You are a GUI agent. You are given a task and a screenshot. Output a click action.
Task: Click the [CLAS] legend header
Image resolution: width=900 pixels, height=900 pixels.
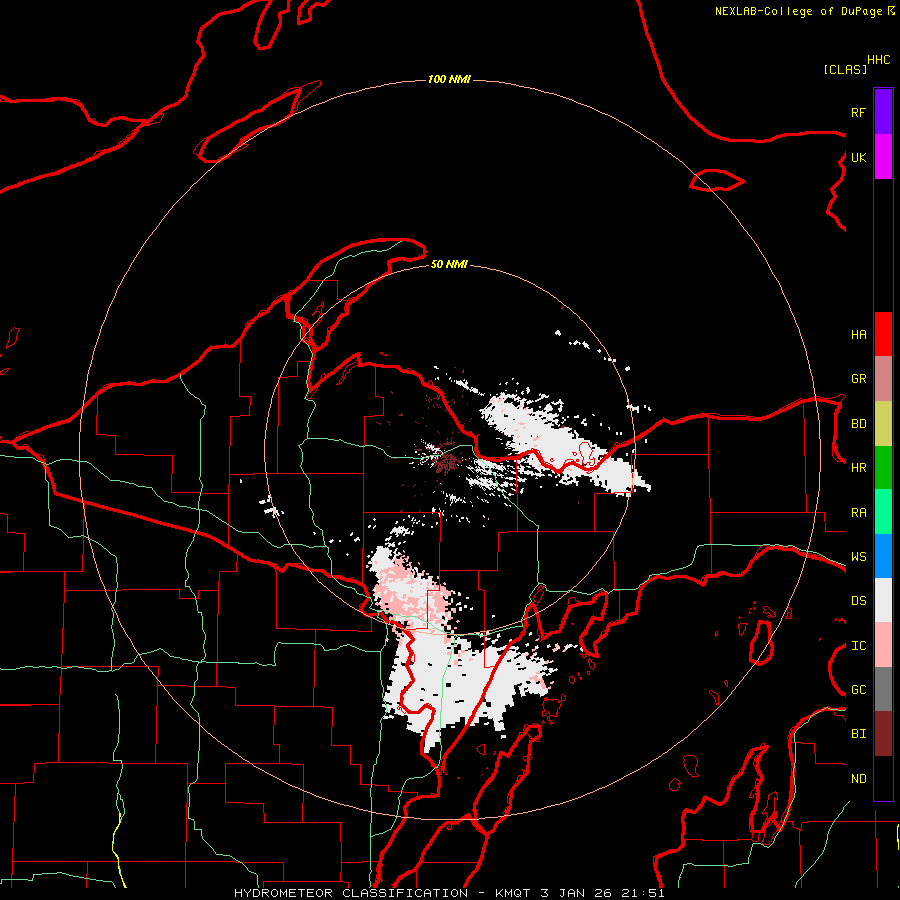click(x=845, y=70)
